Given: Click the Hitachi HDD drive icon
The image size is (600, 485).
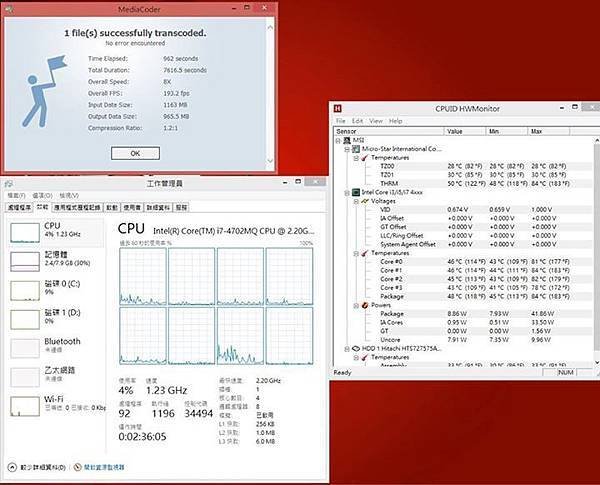Looking at the screenshot, I should coord(356,348).
